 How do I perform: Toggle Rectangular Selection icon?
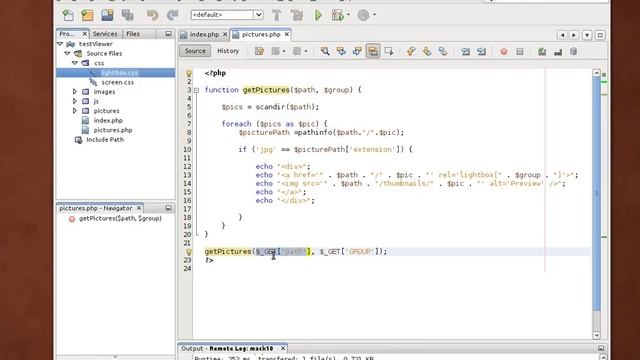click(x=389, y=51)
